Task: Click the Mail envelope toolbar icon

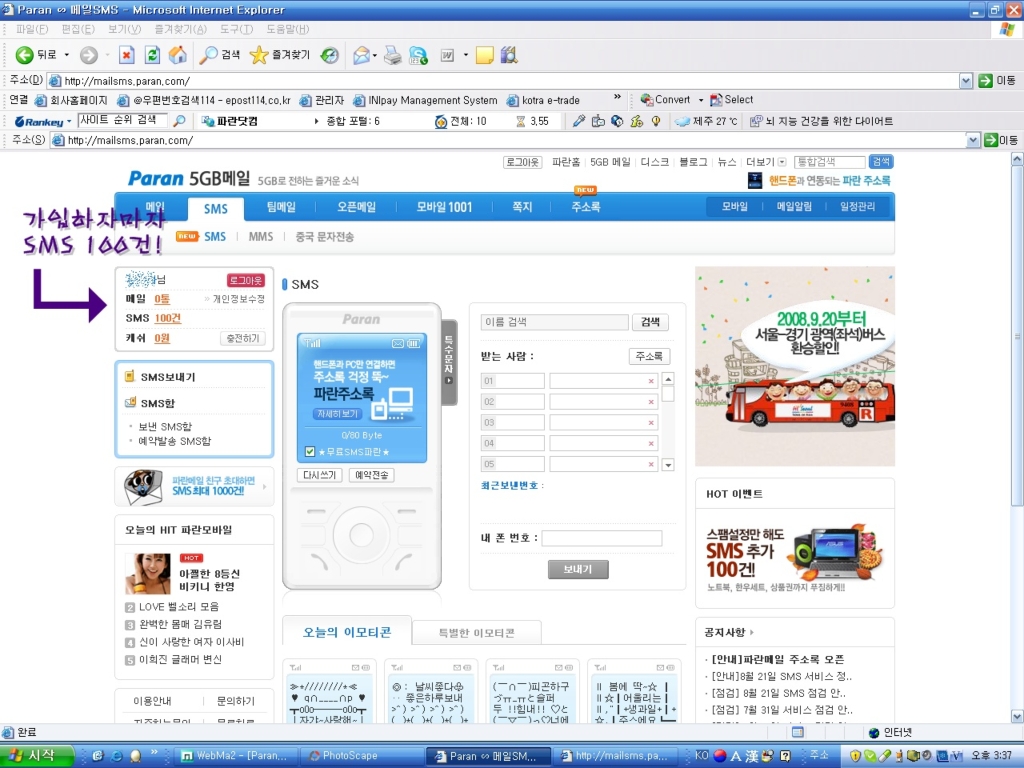Action: coord(361,56)
